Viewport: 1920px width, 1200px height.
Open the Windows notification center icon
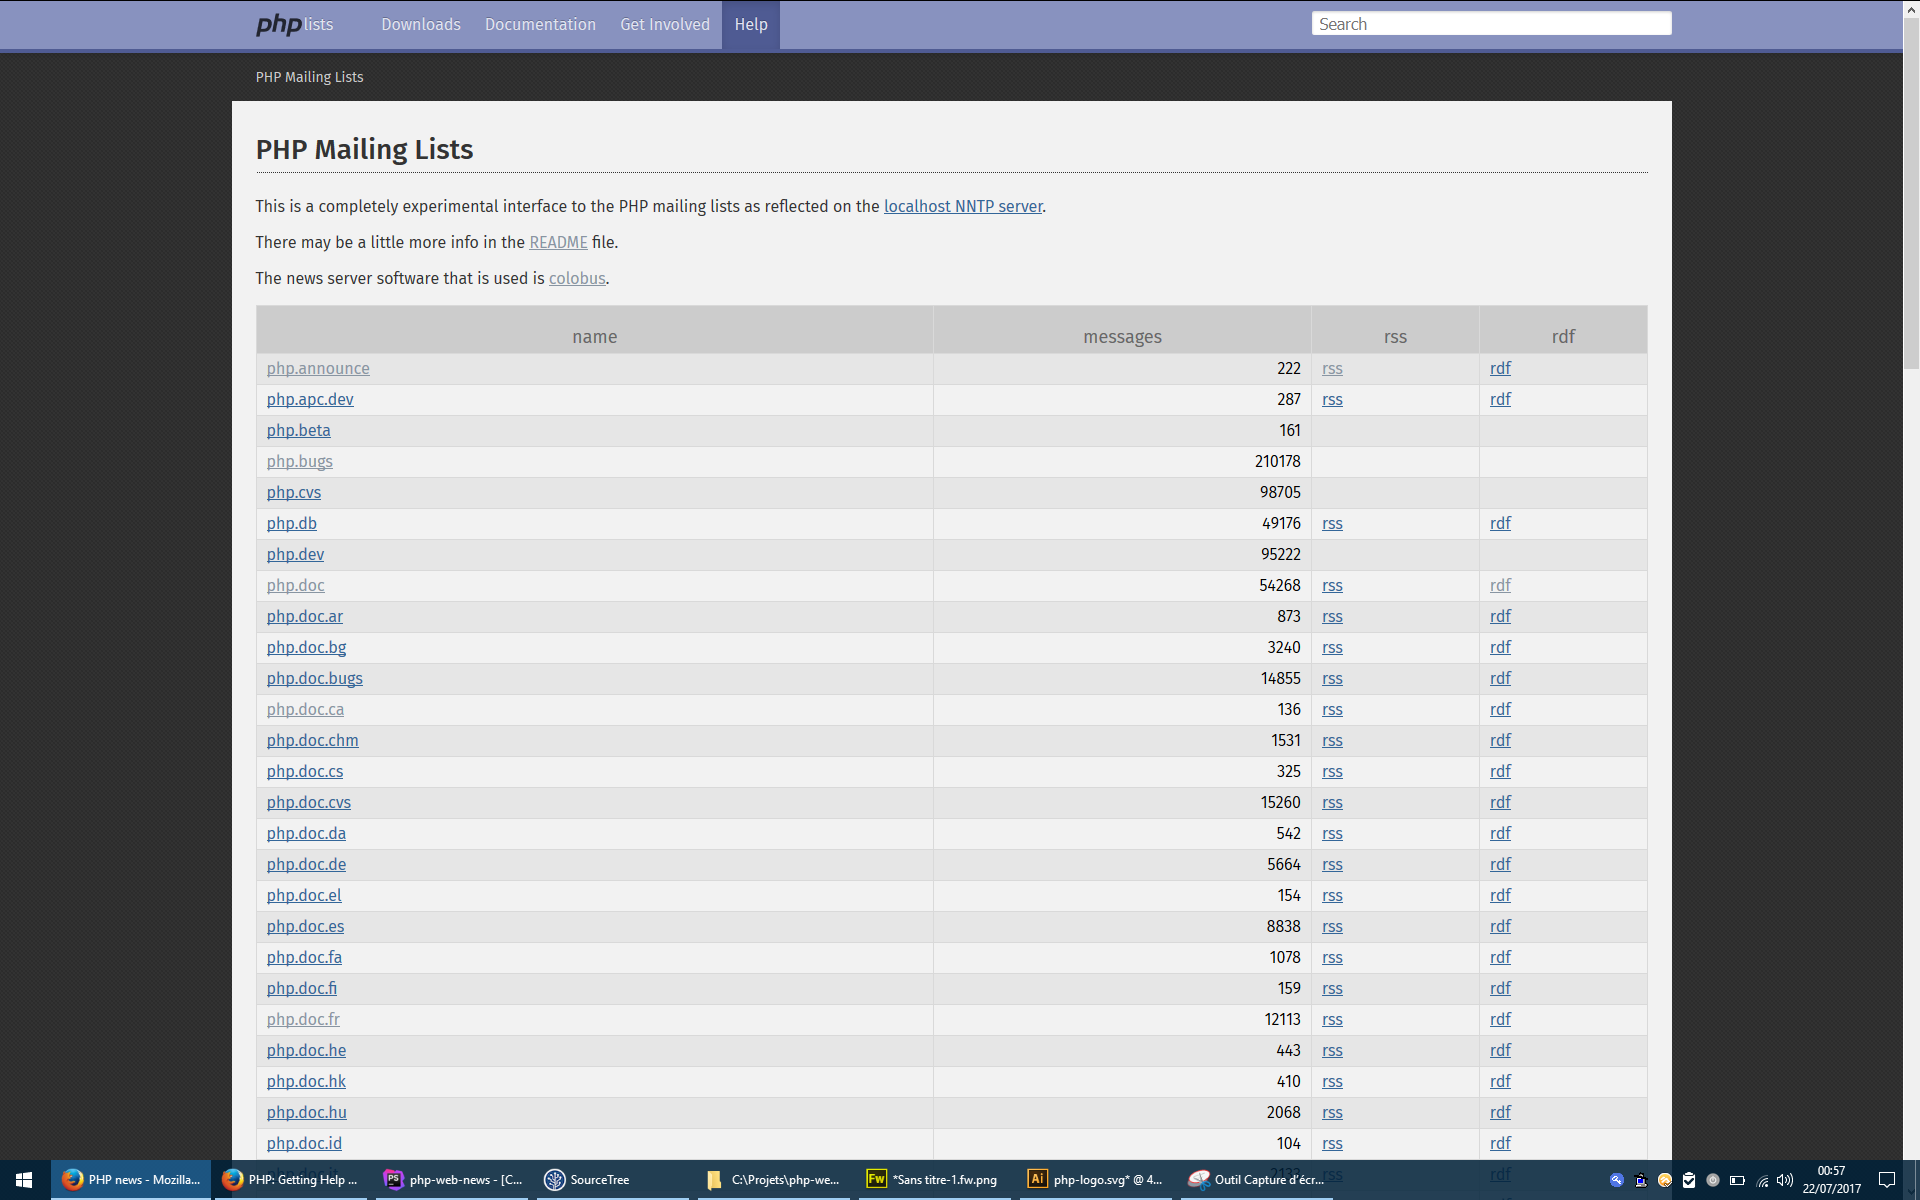tap(1887, 1180)
